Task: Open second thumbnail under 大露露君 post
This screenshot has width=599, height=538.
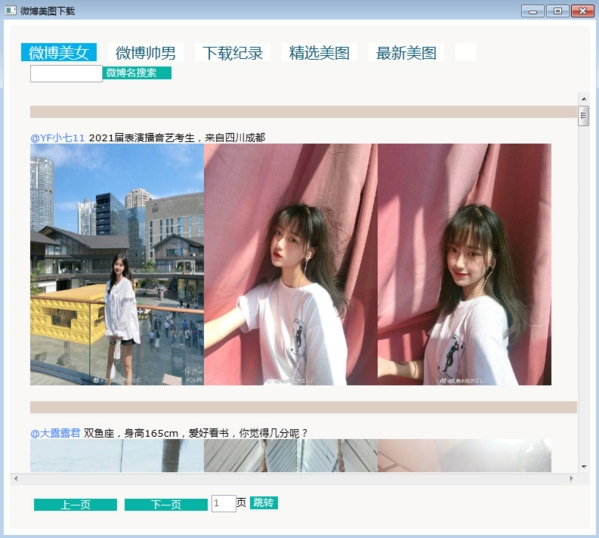Action: [x=291, y=455]
